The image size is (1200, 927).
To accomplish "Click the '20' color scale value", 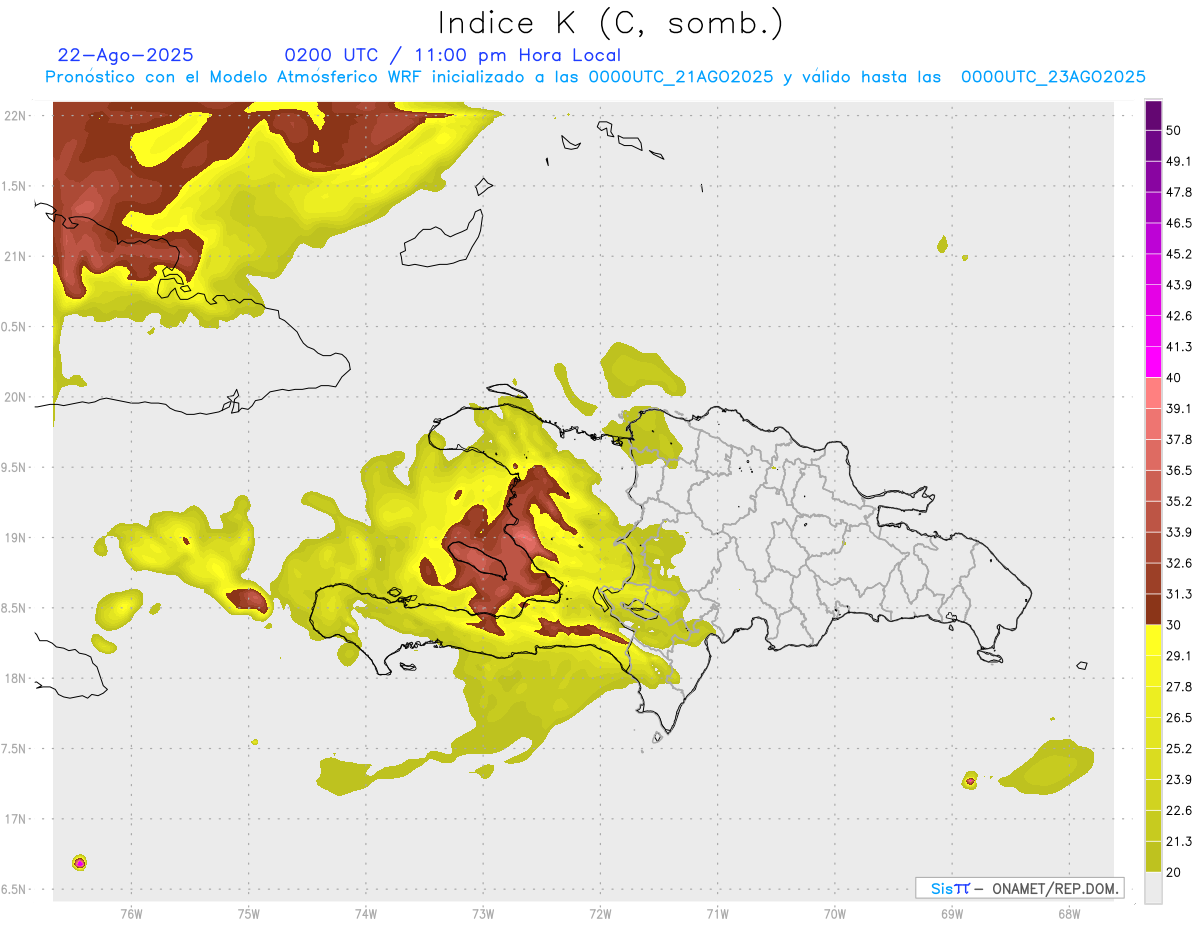I will (x=1174, y=872).
